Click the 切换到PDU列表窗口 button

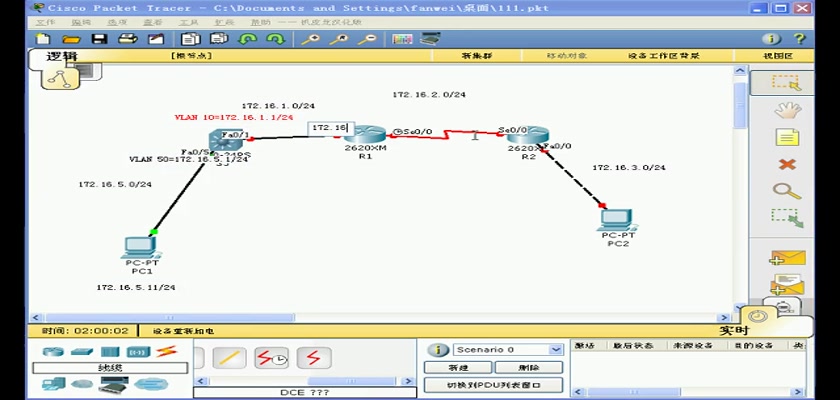492,385
